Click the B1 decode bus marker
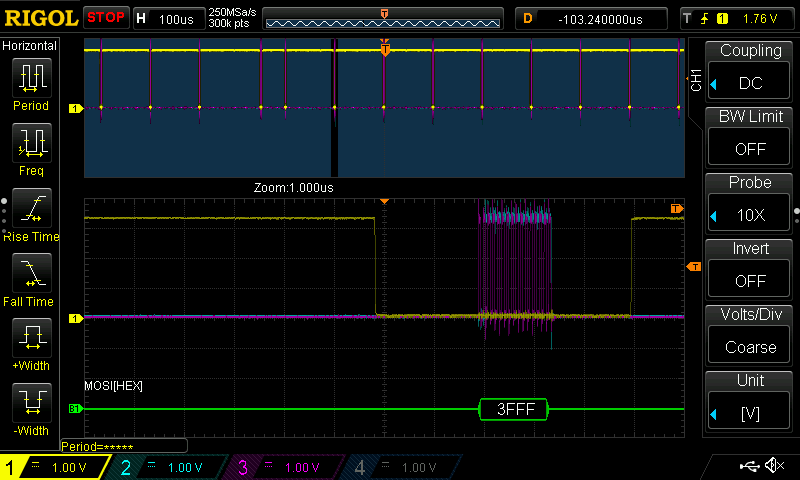The width and height of the screenshot is (800, 480). tap(76, 409)
